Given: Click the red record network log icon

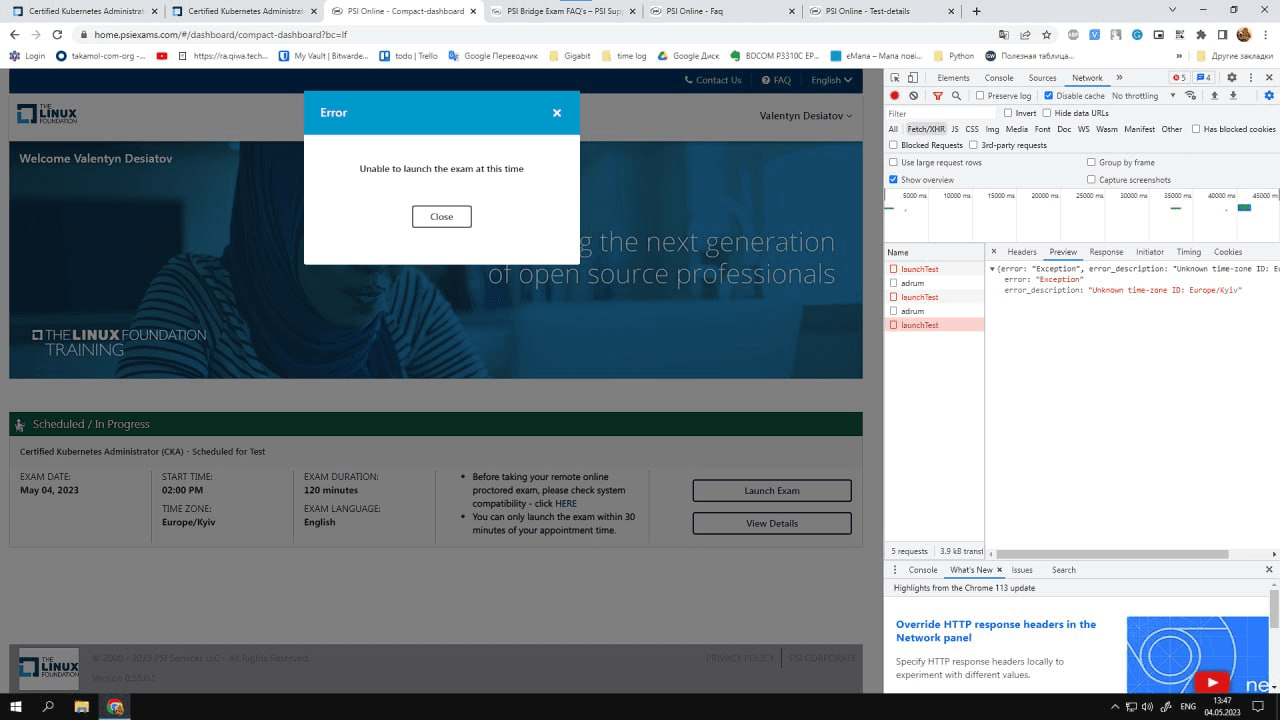Looking at the screenshot, I should (x=894, y=96).
